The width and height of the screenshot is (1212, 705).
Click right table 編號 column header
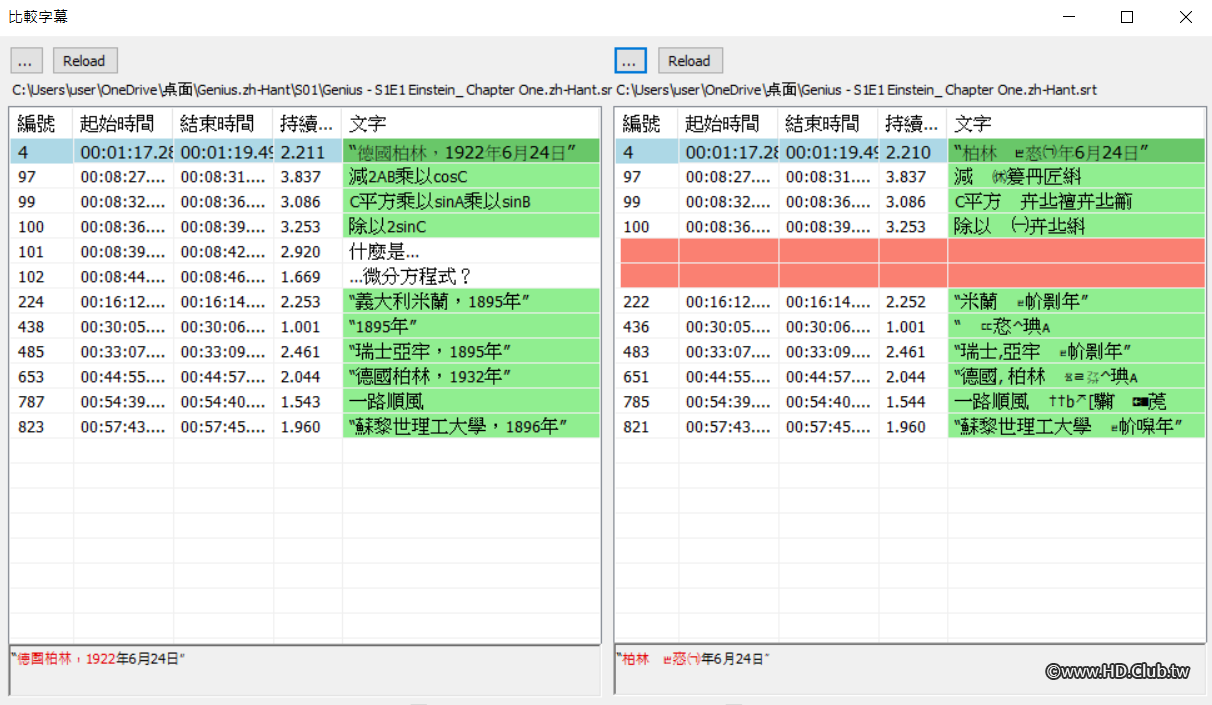[647, 124]
